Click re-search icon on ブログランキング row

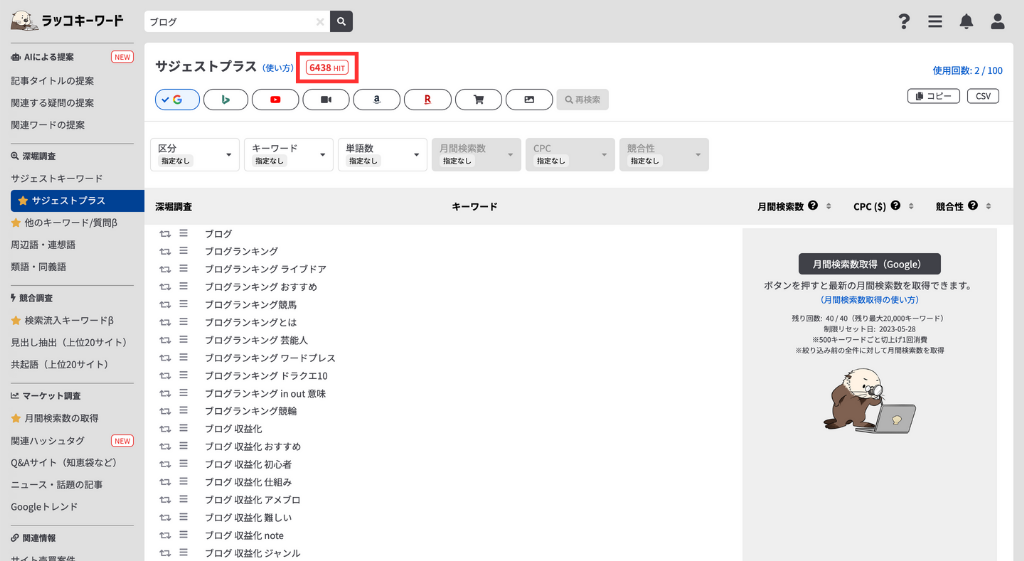(x=165, y=251)
